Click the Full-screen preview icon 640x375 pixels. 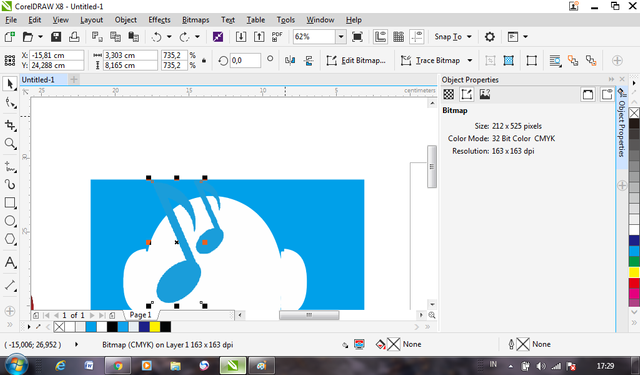(357, 37)
